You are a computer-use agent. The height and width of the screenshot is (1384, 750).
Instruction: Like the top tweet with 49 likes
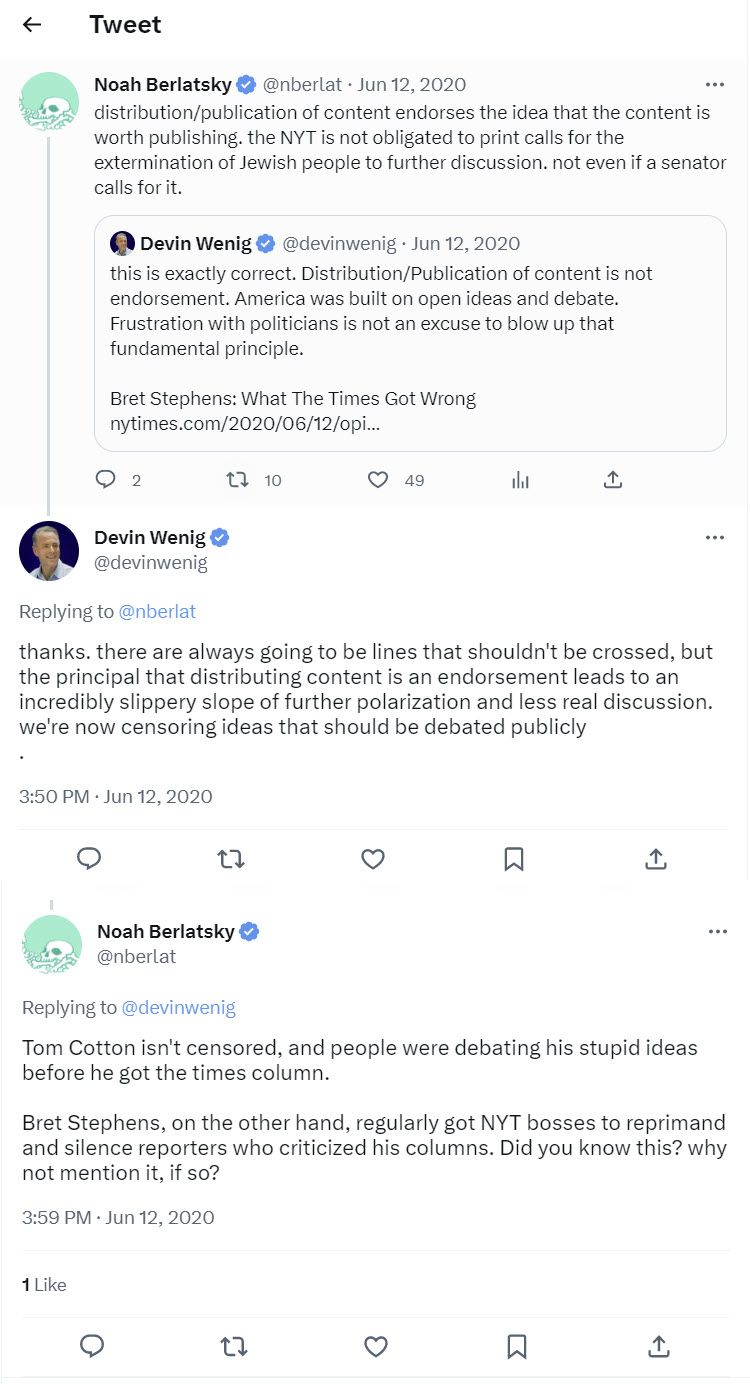pos(378,480)
